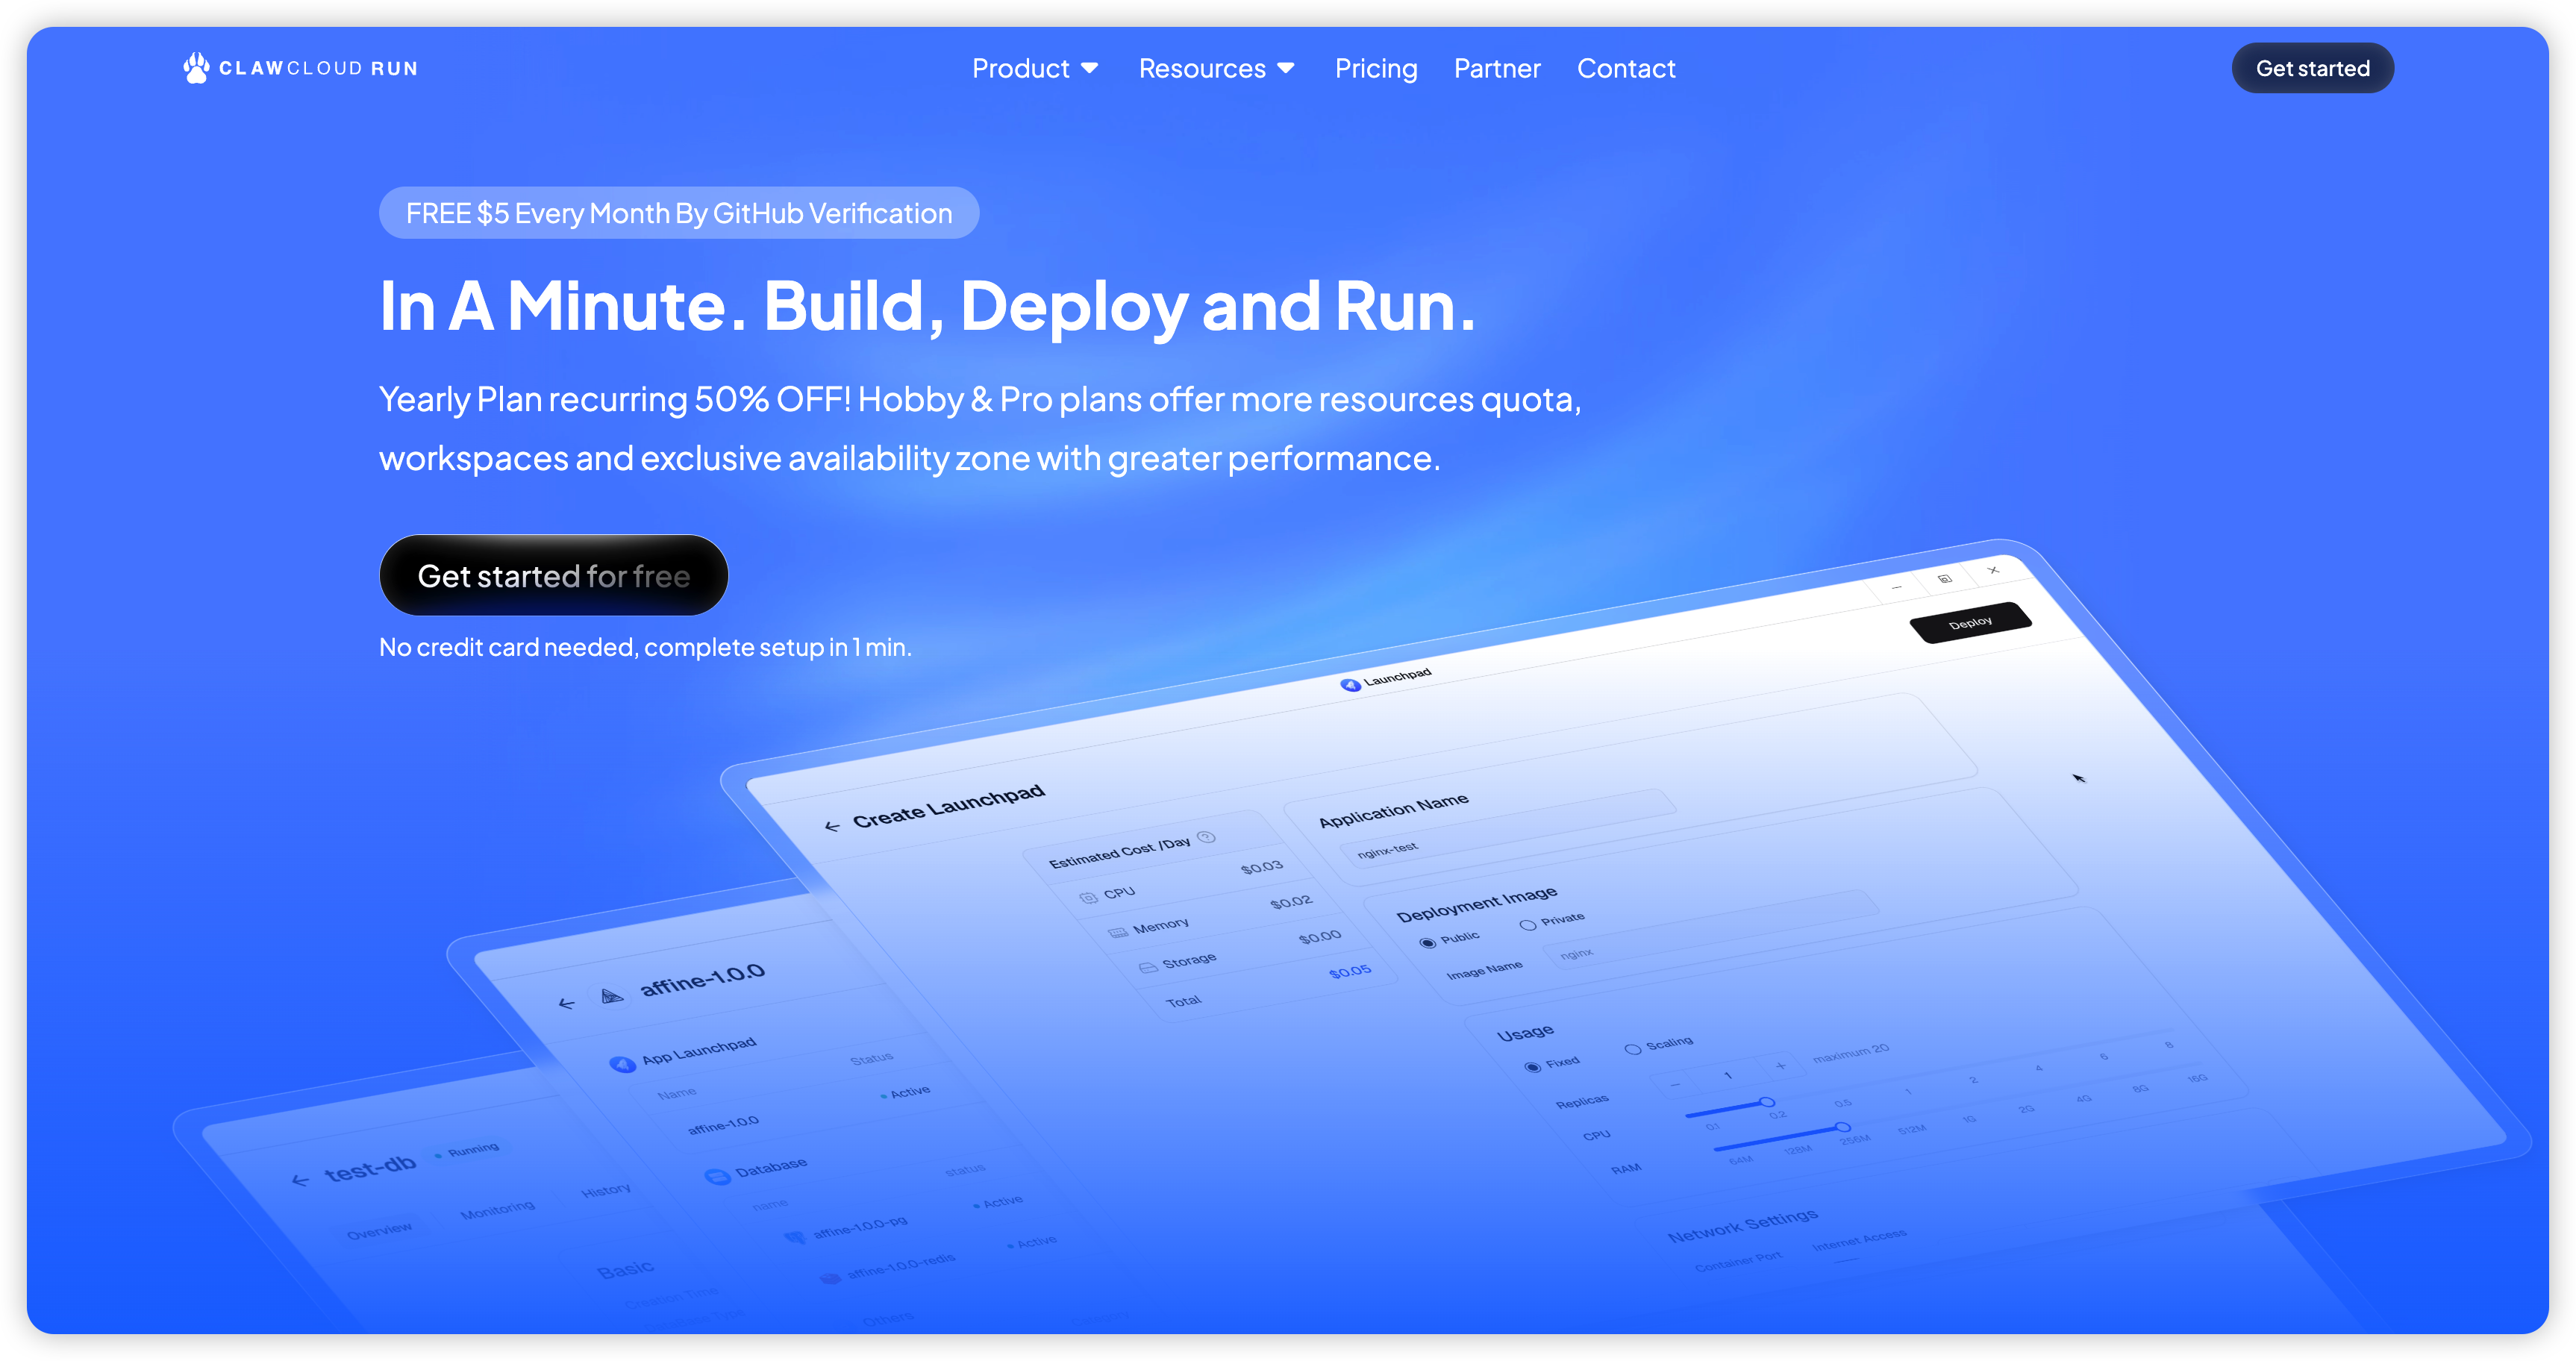The image size is (2576, 1361).
Task: Click the Get started button in header
Action: pos(2312,68)
